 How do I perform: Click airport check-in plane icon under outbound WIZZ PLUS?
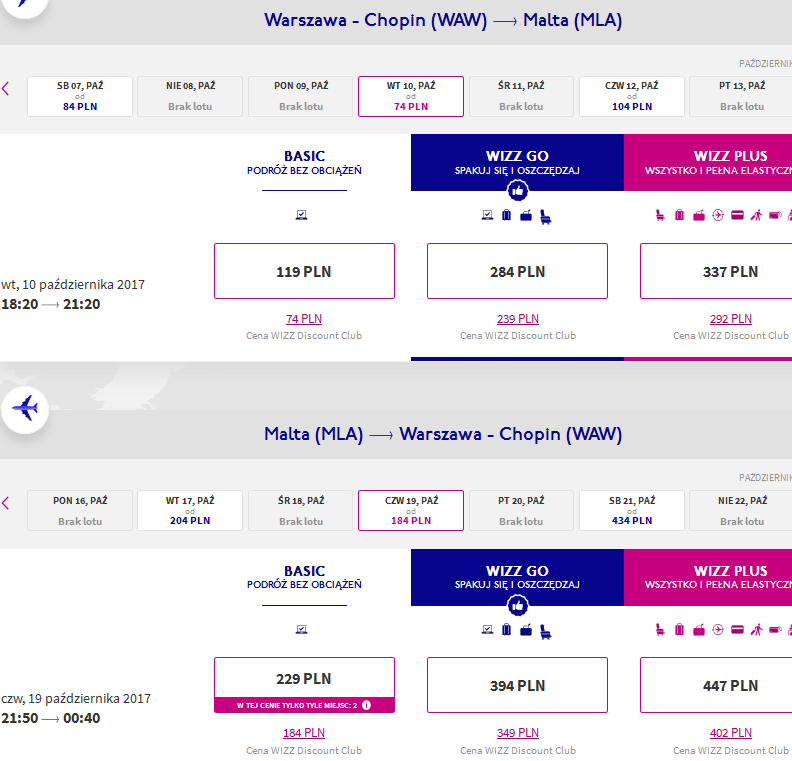pyautogui.click(x=718, y=216)
